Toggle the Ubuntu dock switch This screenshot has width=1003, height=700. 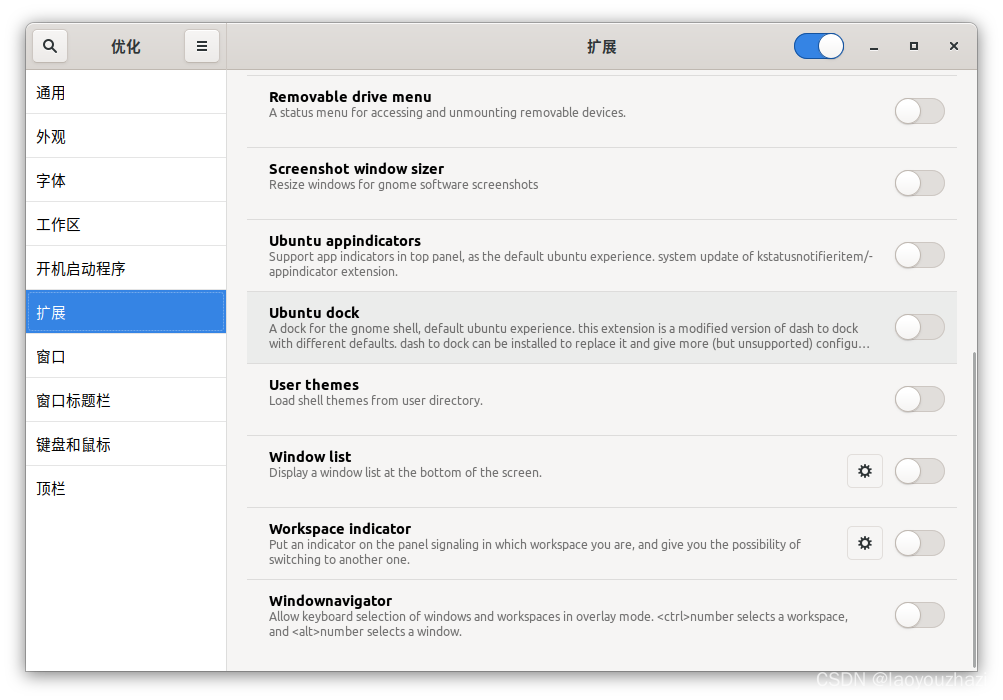coord(920,327)
